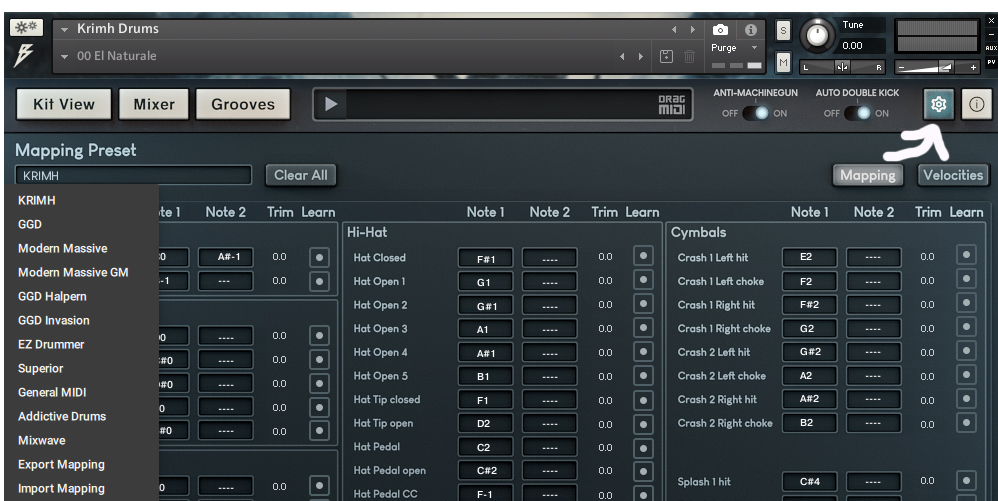Click the circled info icon beside the gear
This screenshot has height=501, width=998.
point(976,104)
